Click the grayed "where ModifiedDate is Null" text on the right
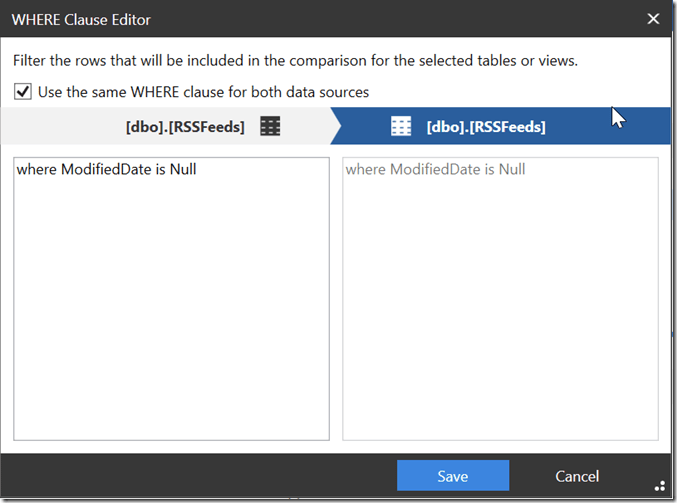 point(435,170)
